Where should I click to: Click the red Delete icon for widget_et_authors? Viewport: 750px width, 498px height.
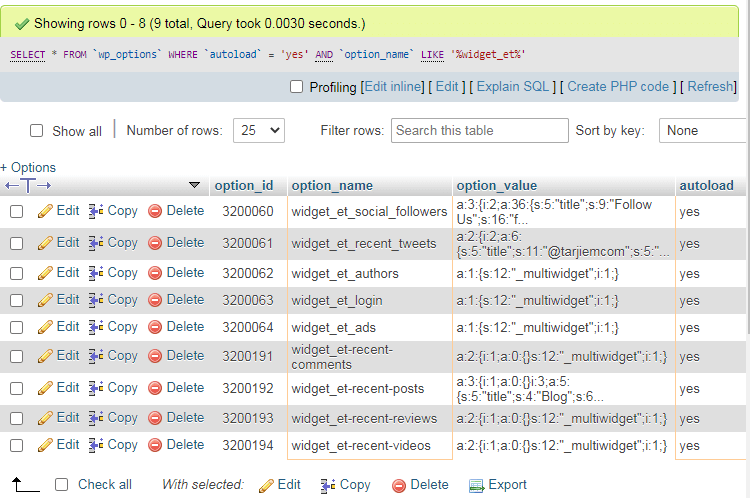(155, 273)
